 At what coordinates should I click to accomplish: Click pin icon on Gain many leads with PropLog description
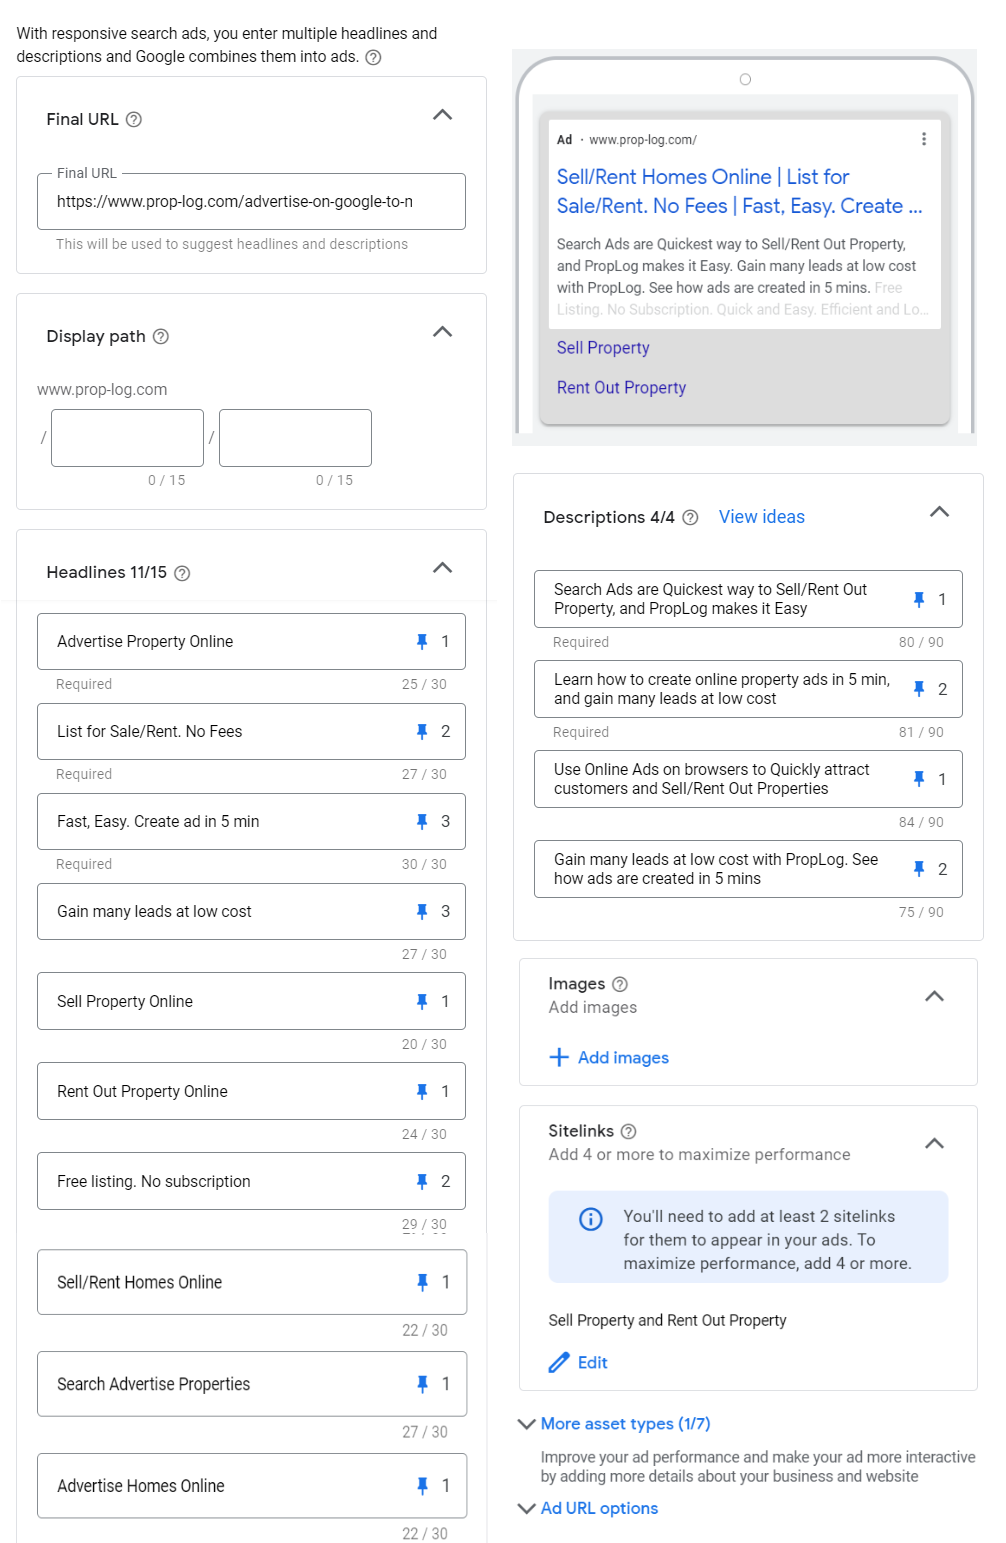click(919, 869)
